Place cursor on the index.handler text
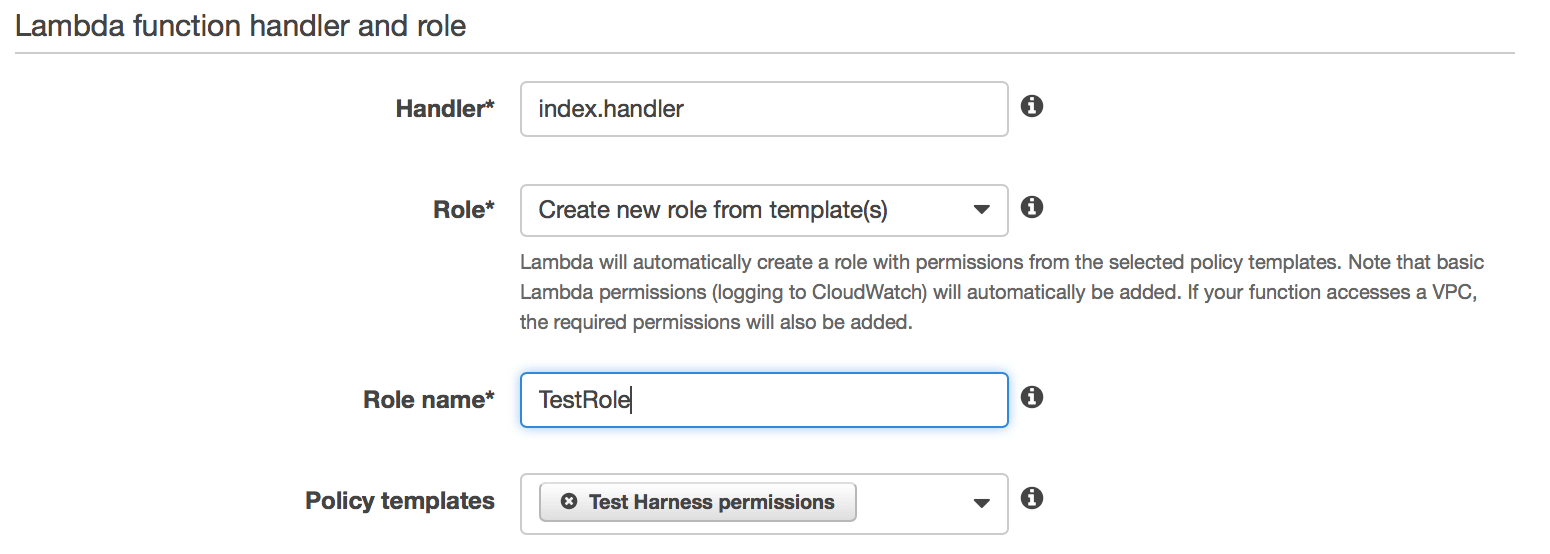This screenshot has height=554, width=1550. tap(611, 109)
